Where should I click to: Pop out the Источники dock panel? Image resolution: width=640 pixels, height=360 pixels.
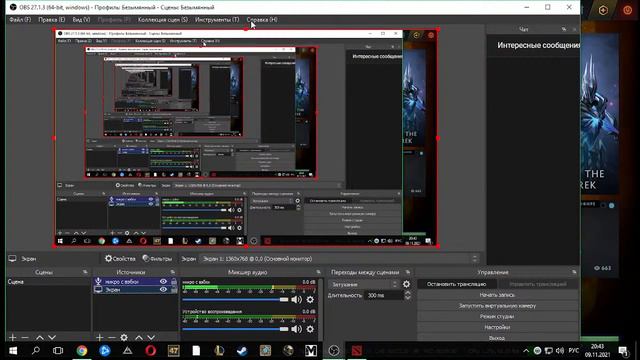173,272
